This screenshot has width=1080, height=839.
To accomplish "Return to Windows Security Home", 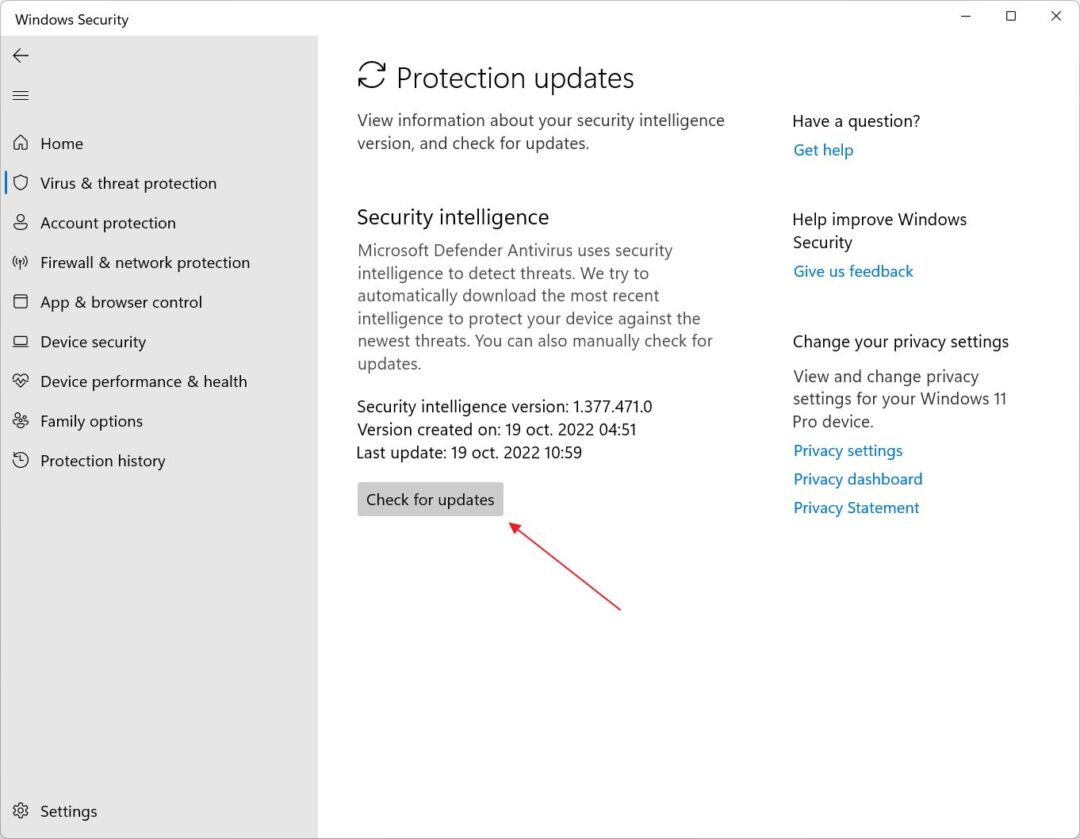I will pos(62,143).
